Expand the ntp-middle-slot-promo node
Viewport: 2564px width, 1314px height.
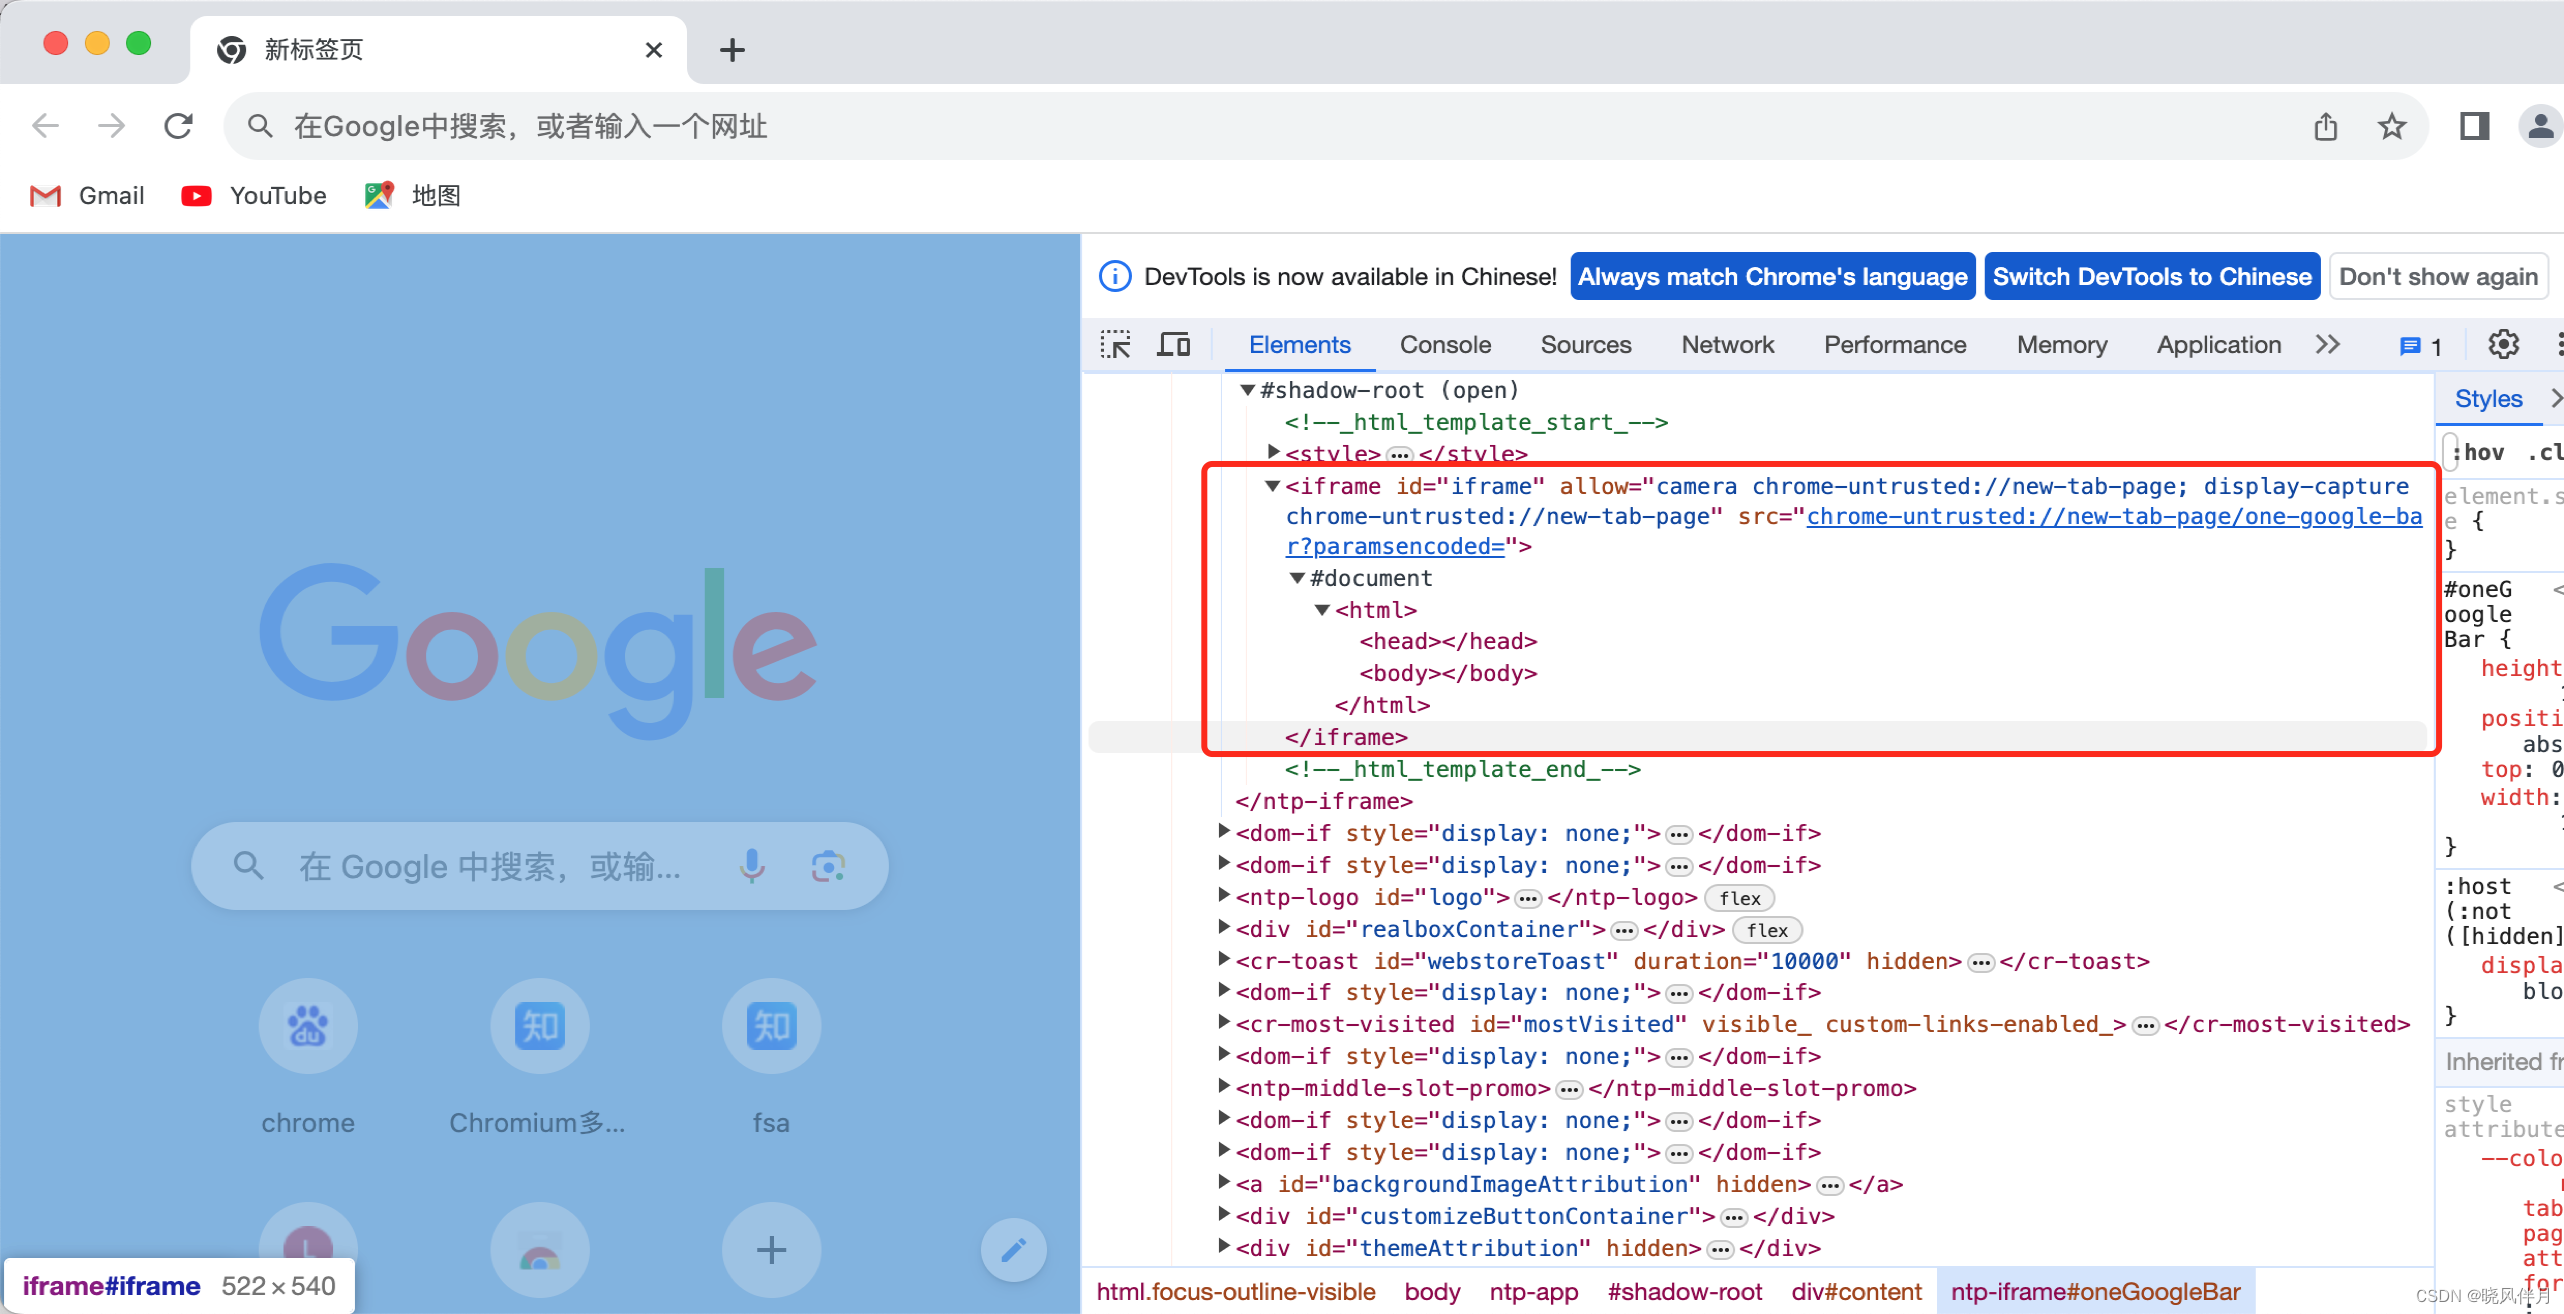[1223, 1086]
